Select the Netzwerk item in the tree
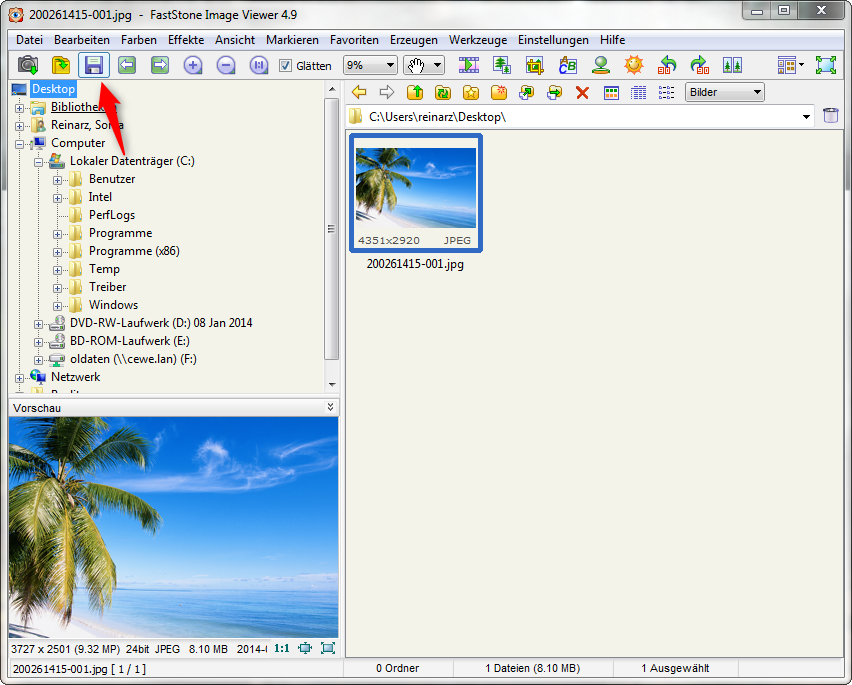Screen dimensions: 852x685 click(75, 377)
